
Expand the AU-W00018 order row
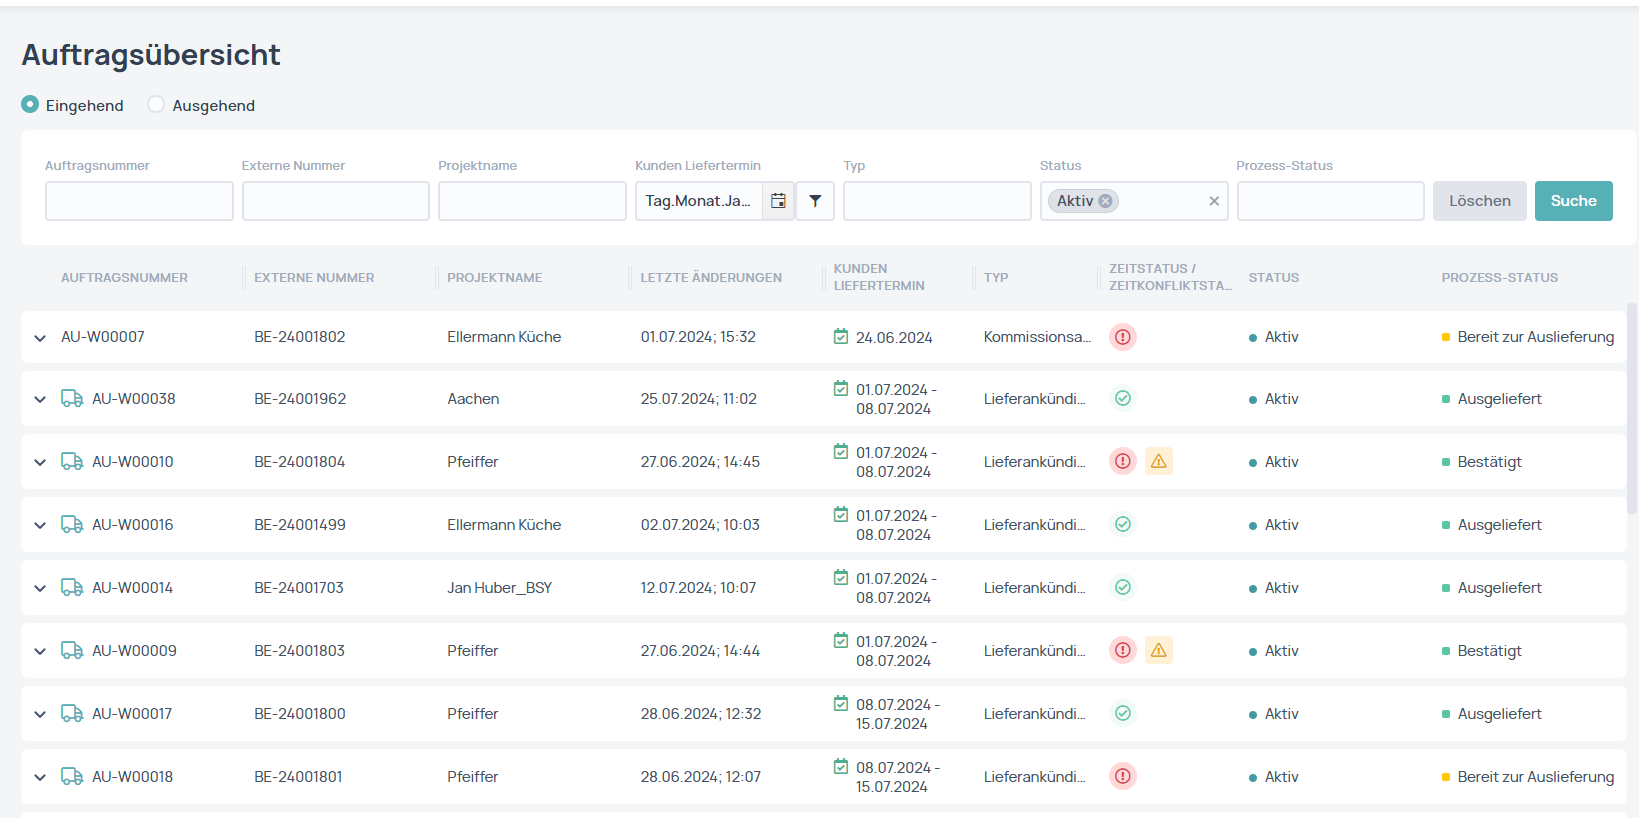pos(40,777)
